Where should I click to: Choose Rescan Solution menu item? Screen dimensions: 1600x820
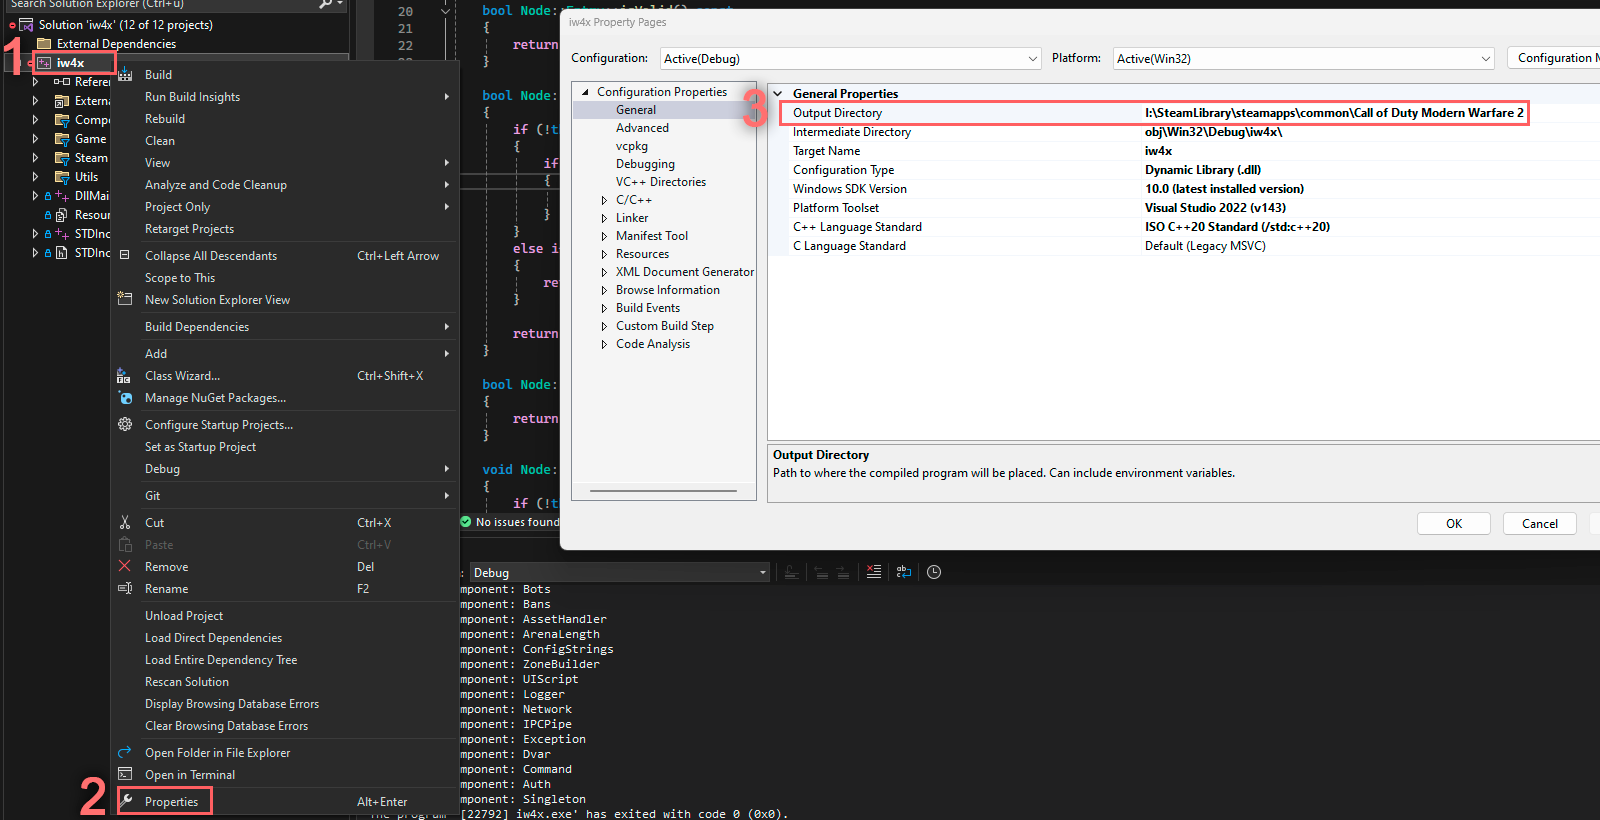click(x=187, y=682)
